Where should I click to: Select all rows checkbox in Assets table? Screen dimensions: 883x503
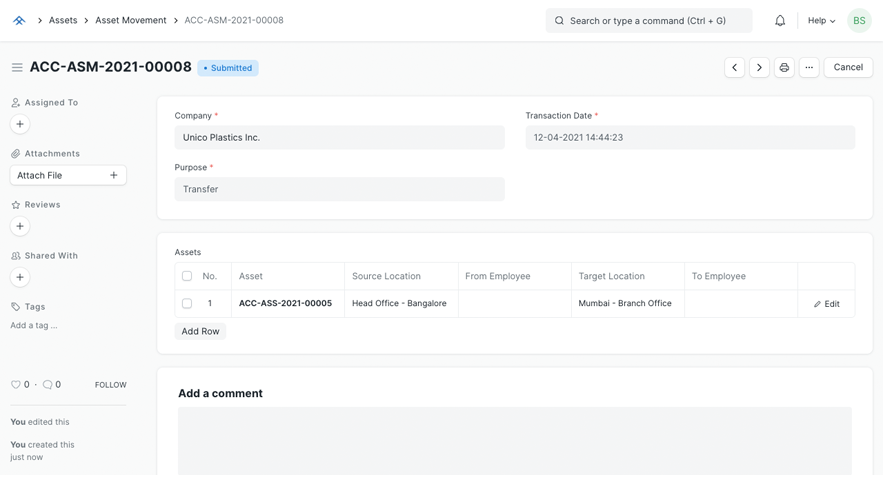click(187, 276)
